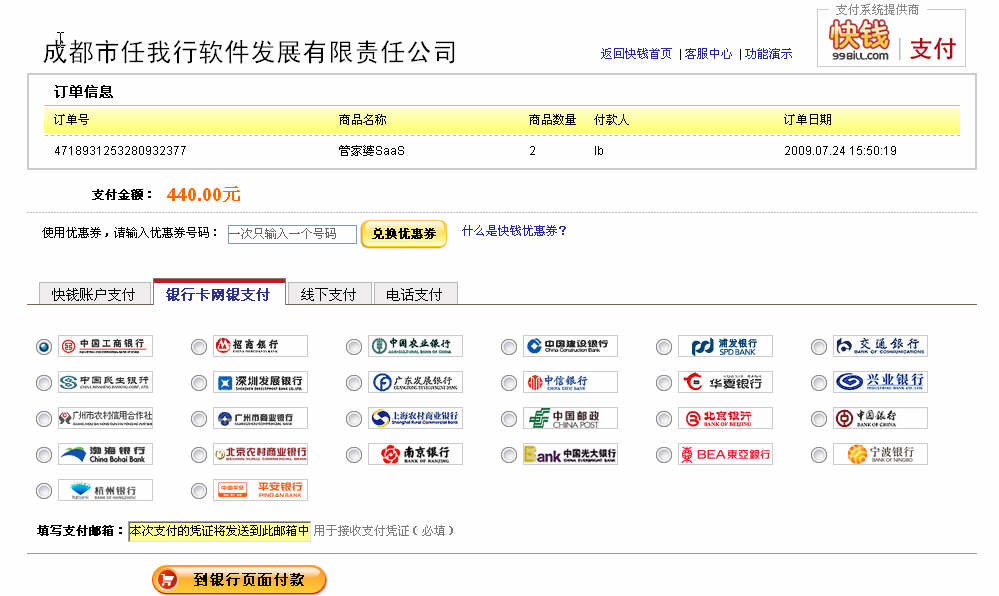Image resolution: width=999 pixels, height=596 pixels.
Task: Select the 杭州银行 radio button
Action: pyautogui.click(x=44, y=491)
